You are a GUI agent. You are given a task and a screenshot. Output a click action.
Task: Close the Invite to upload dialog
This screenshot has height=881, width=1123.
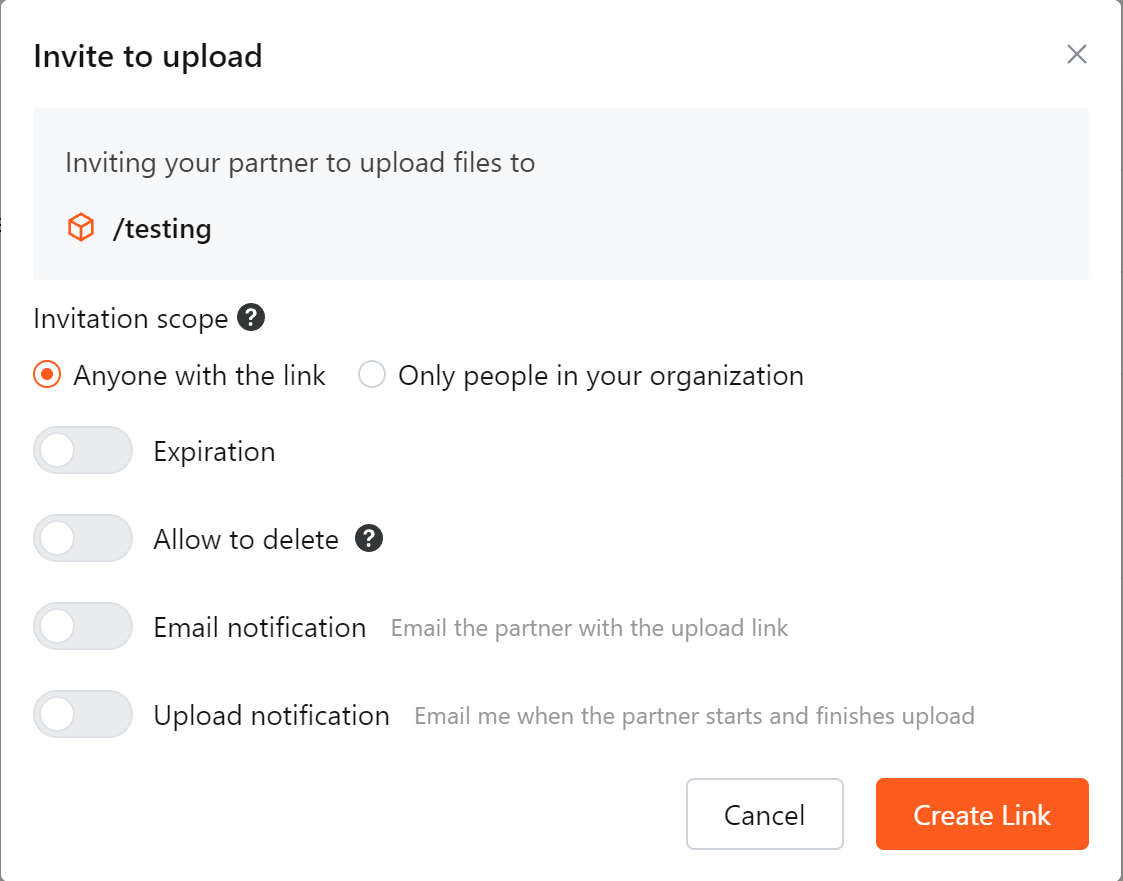pos(1076,54)
